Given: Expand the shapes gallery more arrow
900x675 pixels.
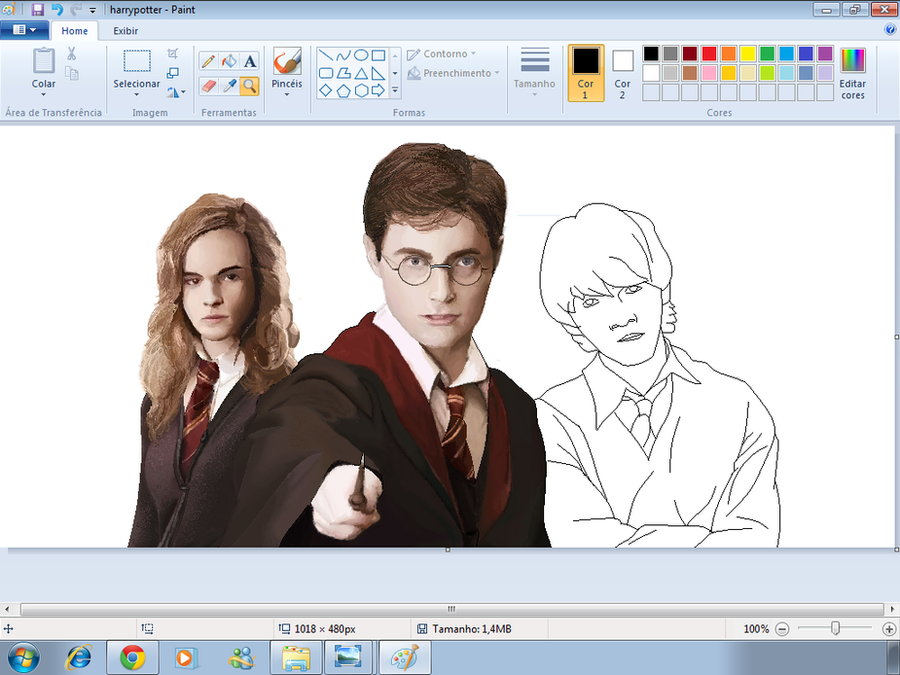Looking at the screenshot, I should [395, 90].
